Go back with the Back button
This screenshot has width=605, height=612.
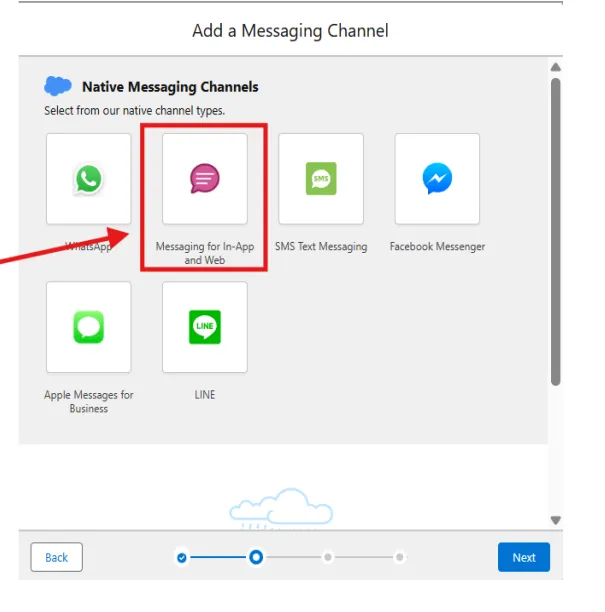click(x=57, y=557)
